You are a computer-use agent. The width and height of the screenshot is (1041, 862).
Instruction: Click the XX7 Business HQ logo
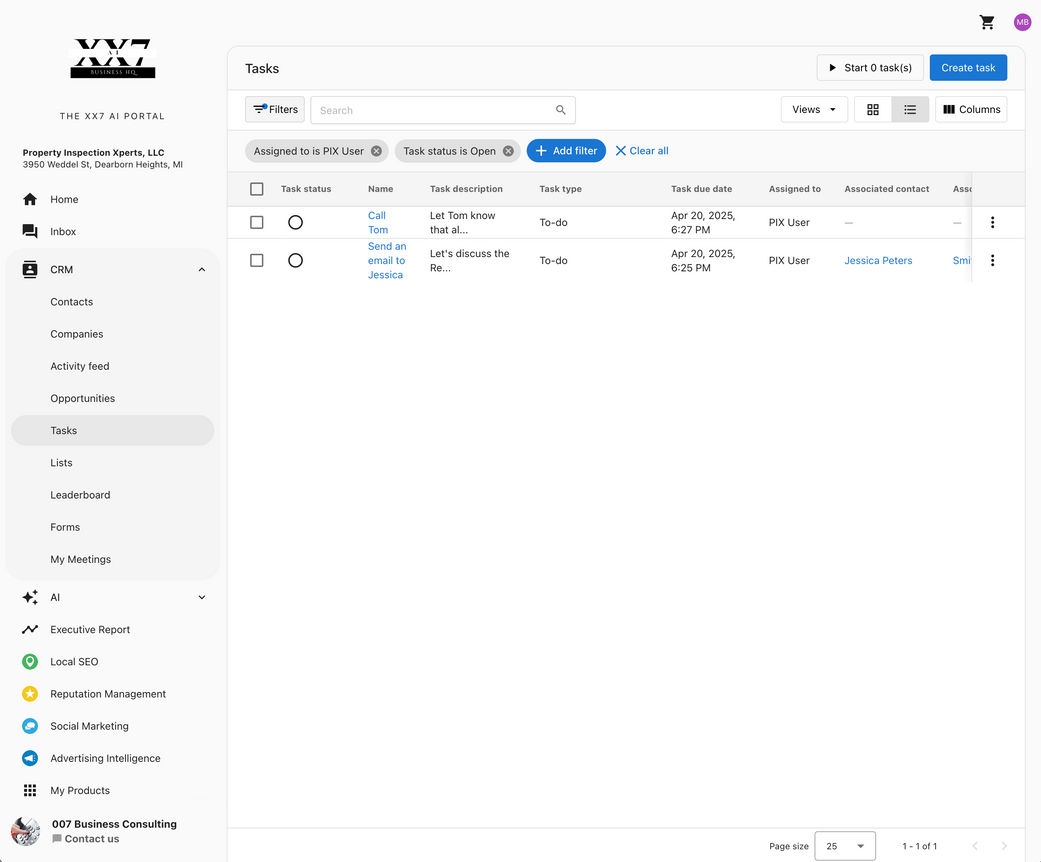point(113,58)
